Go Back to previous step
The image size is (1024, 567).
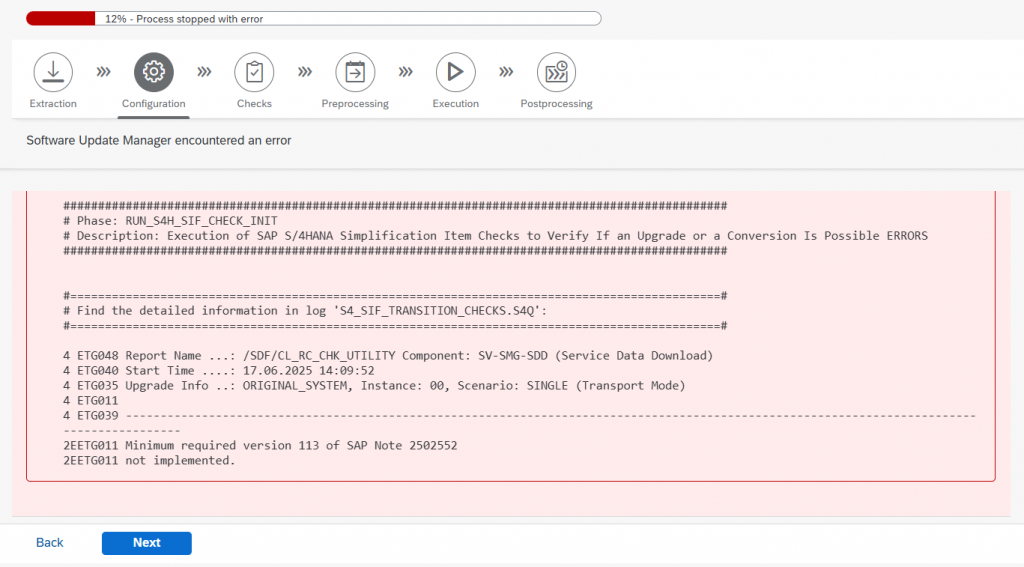[50, 543]
